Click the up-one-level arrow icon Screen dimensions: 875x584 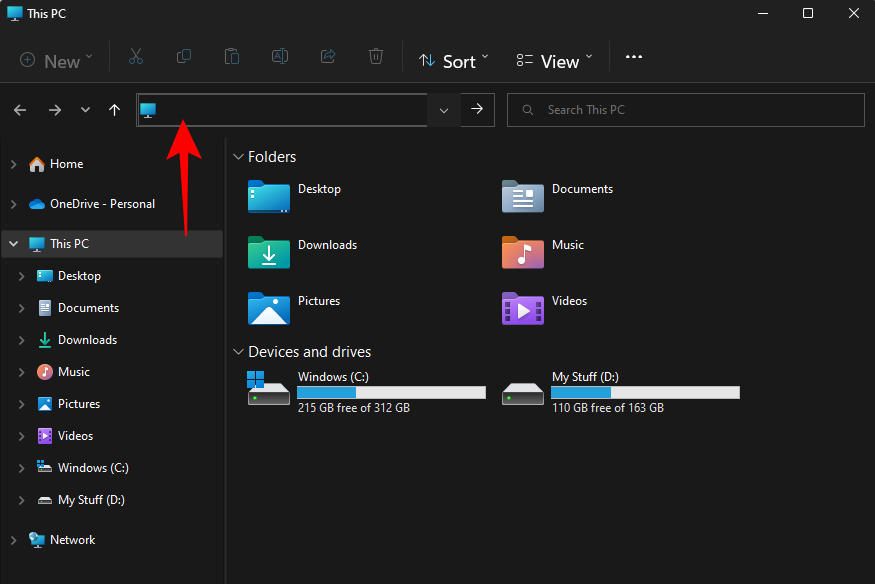coord(114,110)
